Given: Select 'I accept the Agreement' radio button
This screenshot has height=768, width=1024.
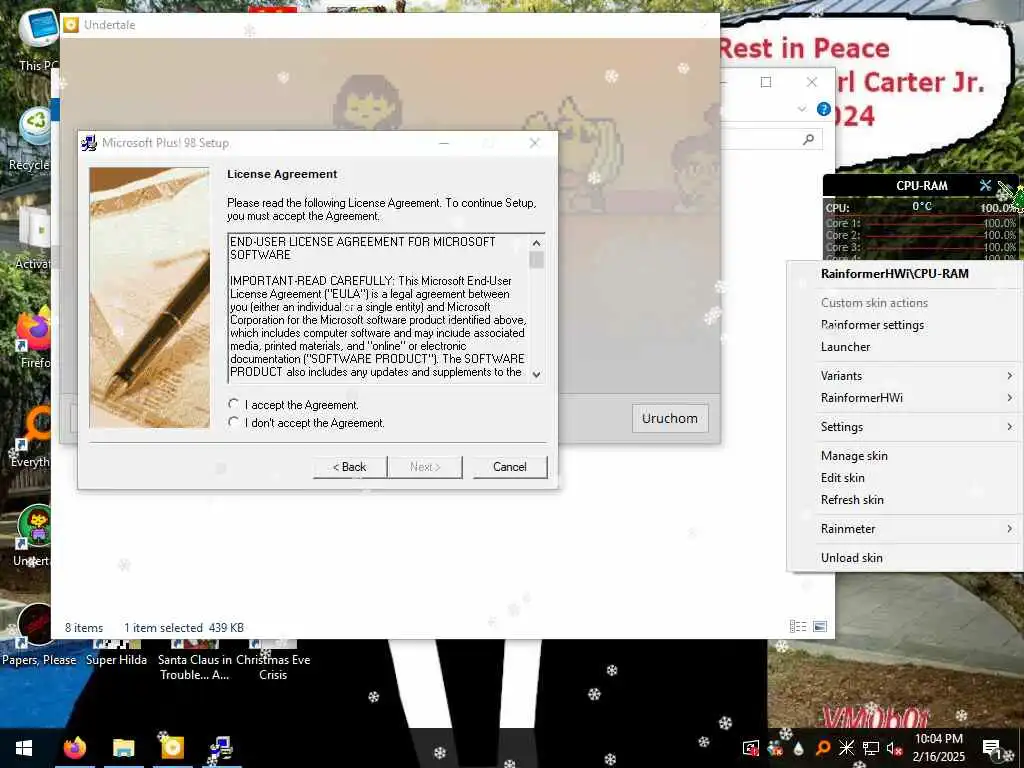Looking at the screenshot, I should (234, 404).
